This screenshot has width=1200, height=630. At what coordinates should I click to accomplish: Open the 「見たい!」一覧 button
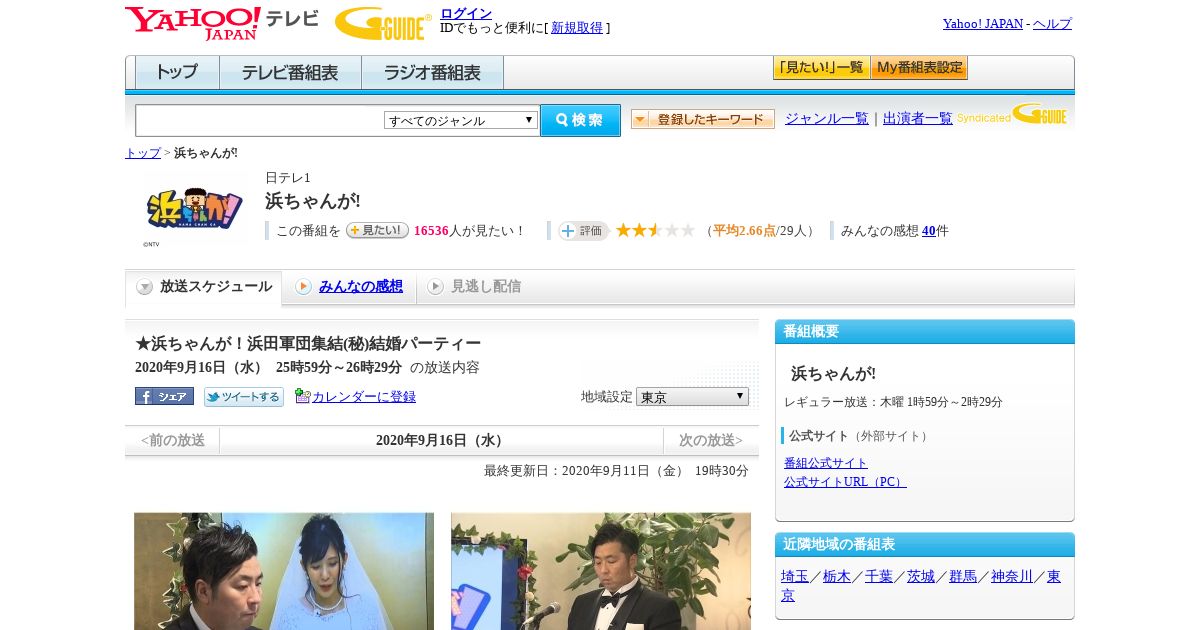click(821, 68)
